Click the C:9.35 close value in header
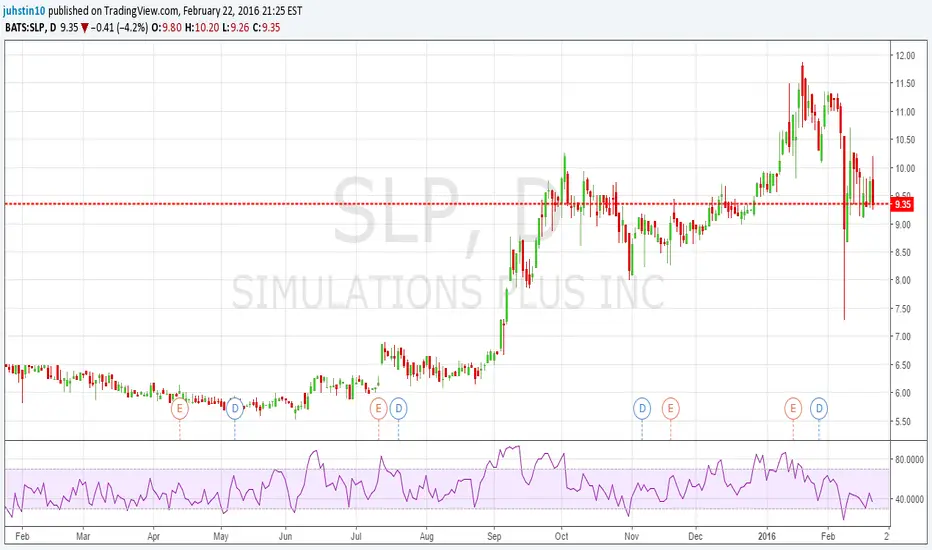This screenshot has height=550, width=932. (x=266, y=27)
